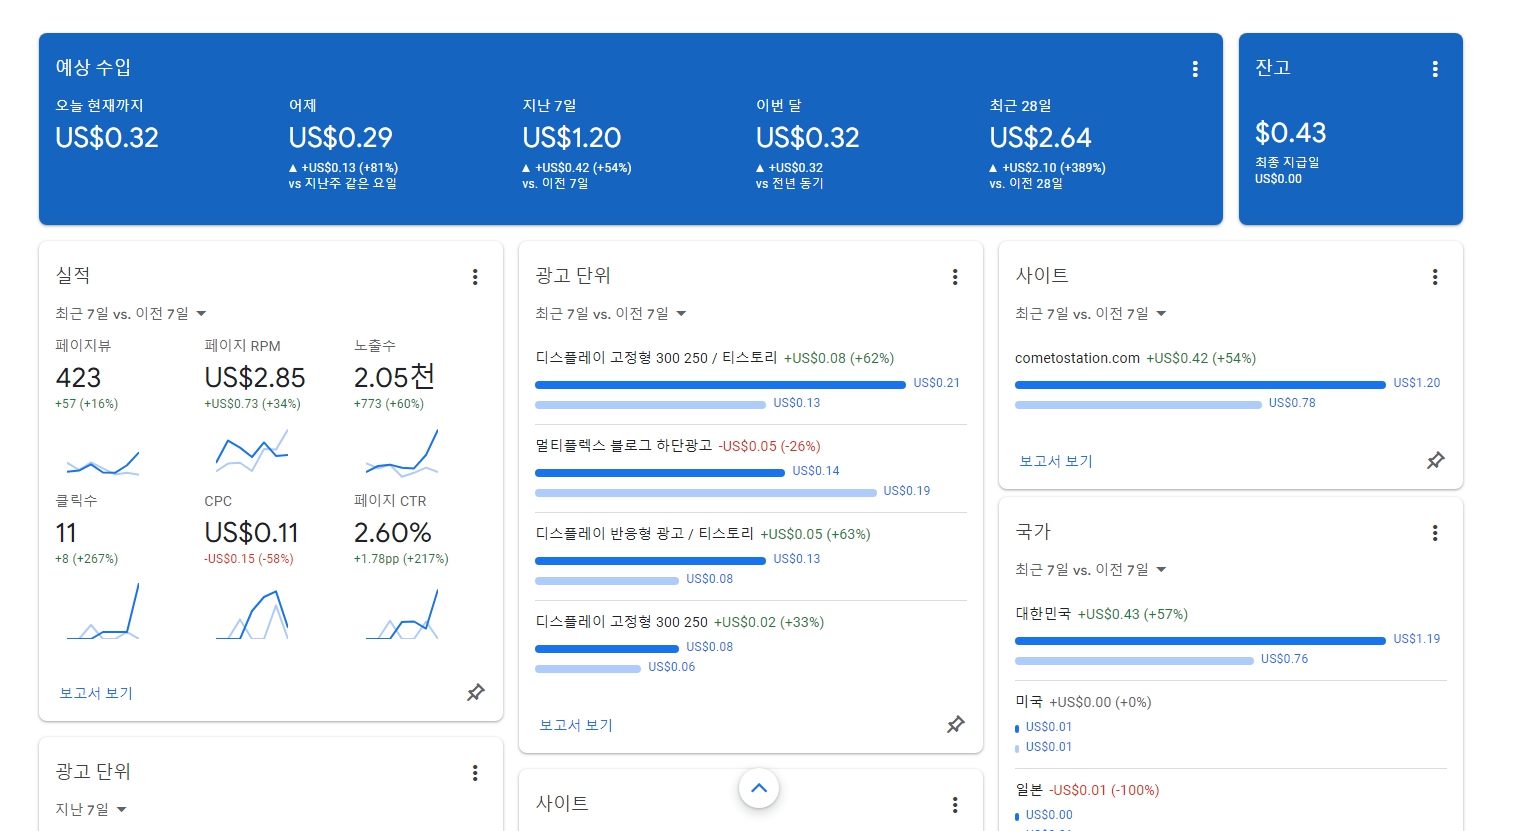
Task: Click the 최종 지급일 US$0.00 text
Action: [1287, 170]
